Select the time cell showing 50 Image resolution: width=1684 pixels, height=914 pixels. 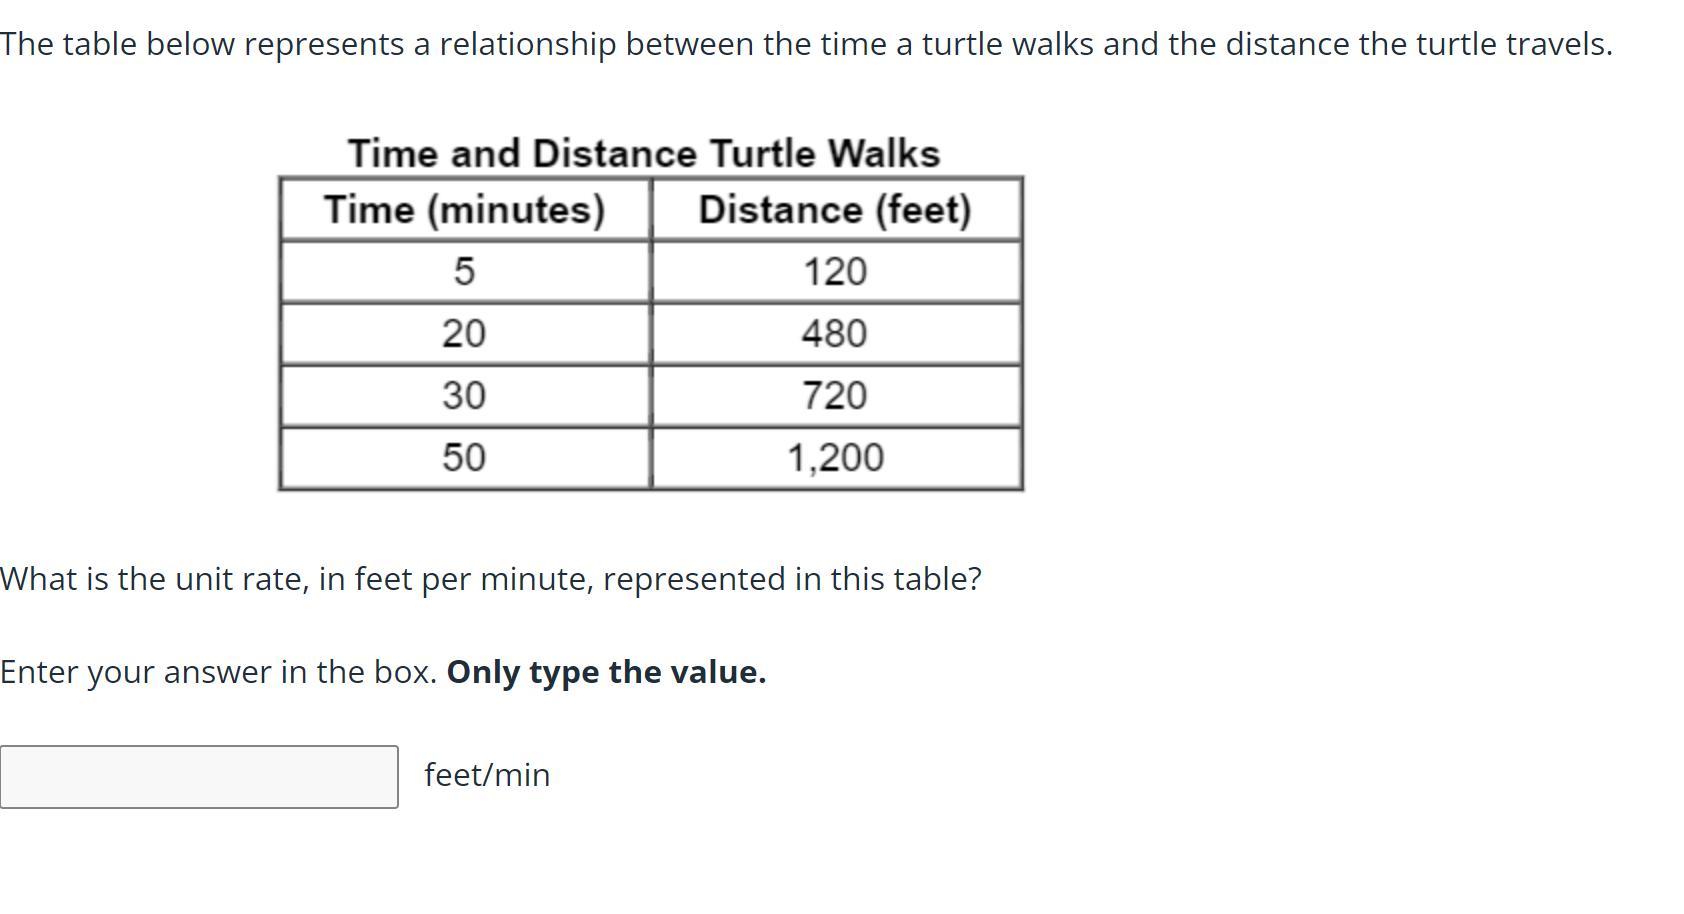(x=464, y=458)
